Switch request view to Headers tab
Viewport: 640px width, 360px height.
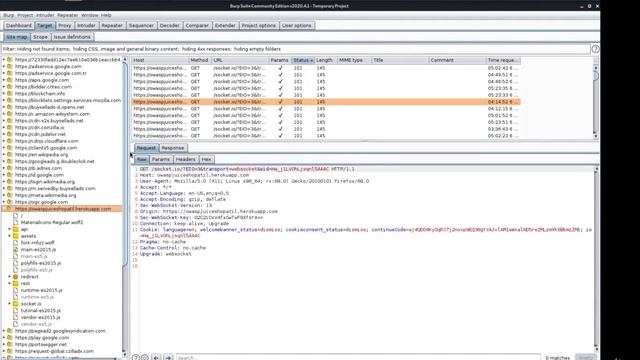186,159
